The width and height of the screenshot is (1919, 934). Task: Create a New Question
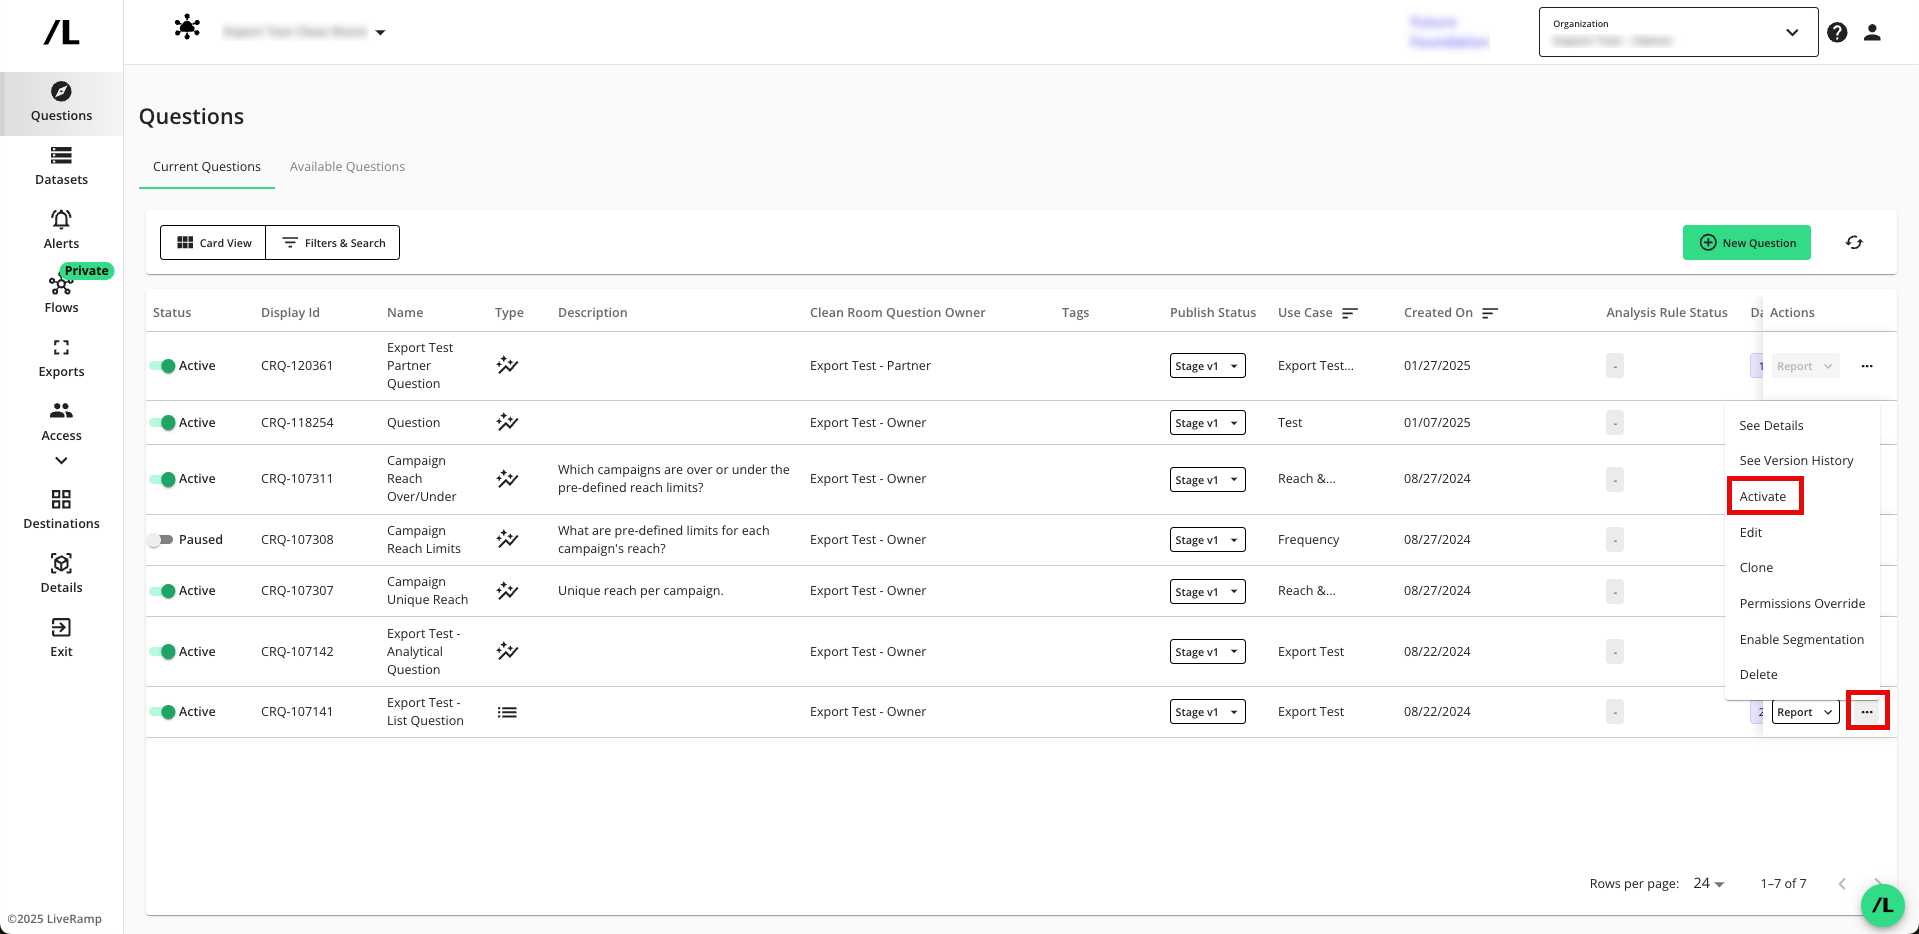pyautogui.click(x=1746, y=242)
